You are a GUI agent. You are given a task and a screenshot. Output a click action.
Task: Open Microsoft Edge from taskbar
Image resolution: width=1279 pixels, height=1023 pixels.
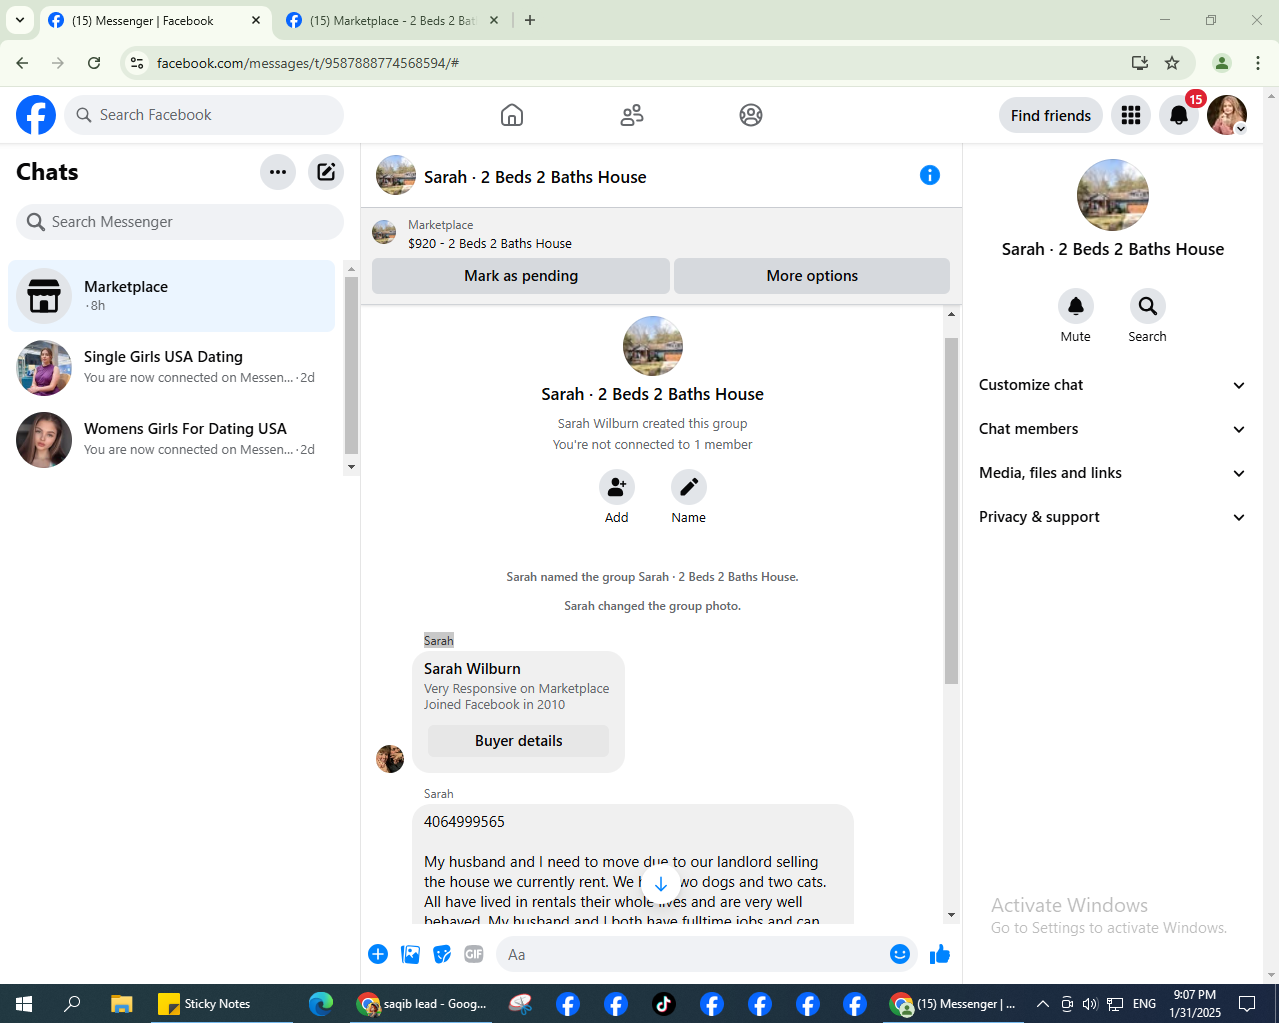[321, 1004]
